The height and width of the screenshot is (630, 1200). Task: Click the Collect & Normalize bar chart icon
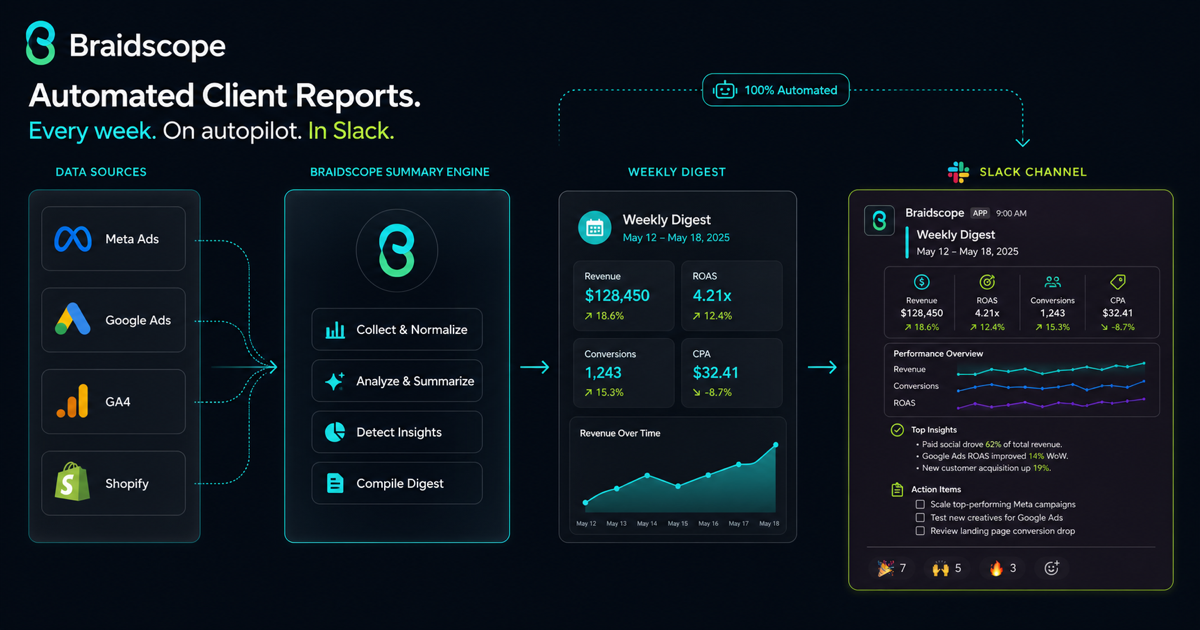[x=335, y=329]
